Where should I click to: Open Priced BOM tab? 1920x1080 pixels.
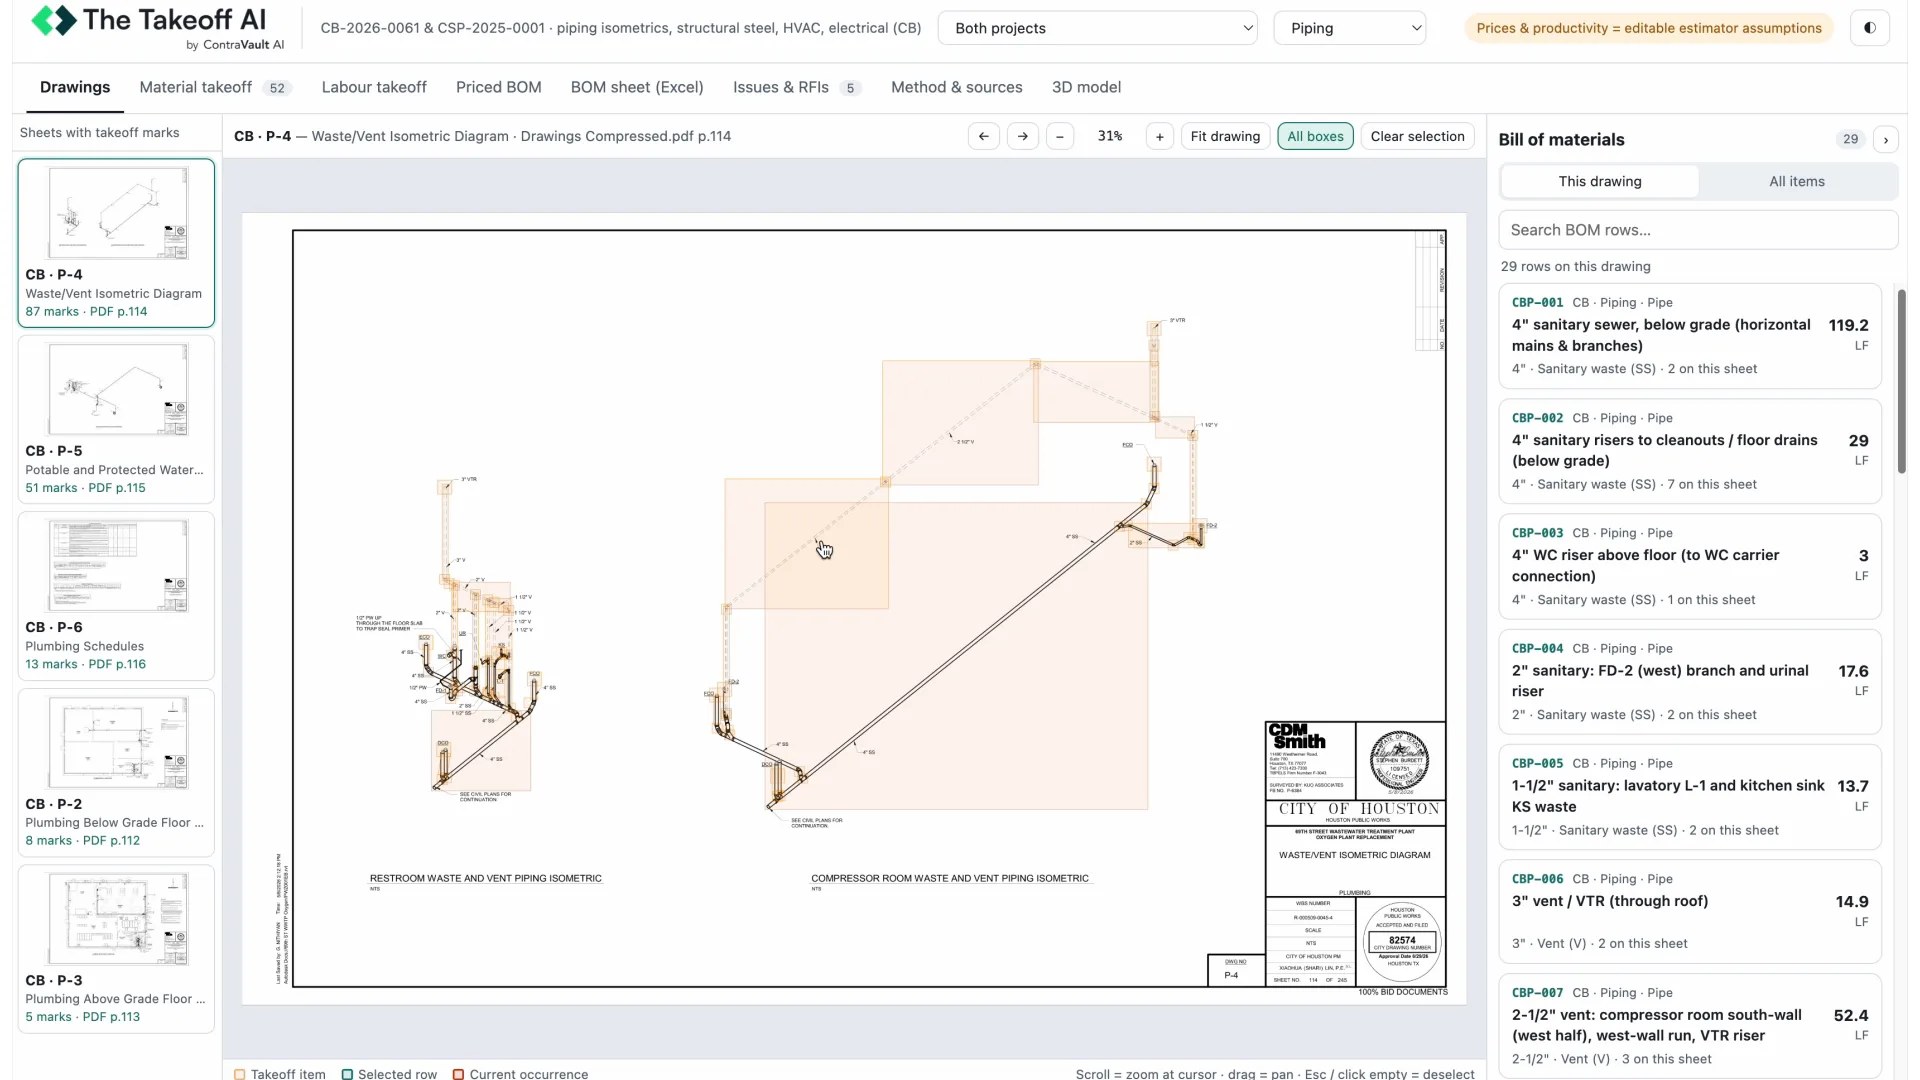coord(498,87)
